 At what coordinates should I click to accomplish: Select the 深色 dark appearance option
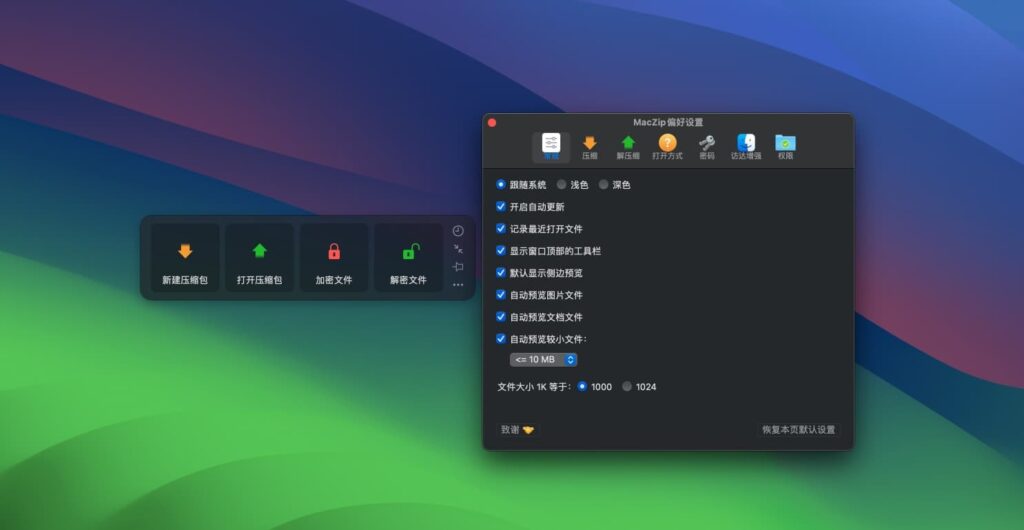(x=603, y=185)
